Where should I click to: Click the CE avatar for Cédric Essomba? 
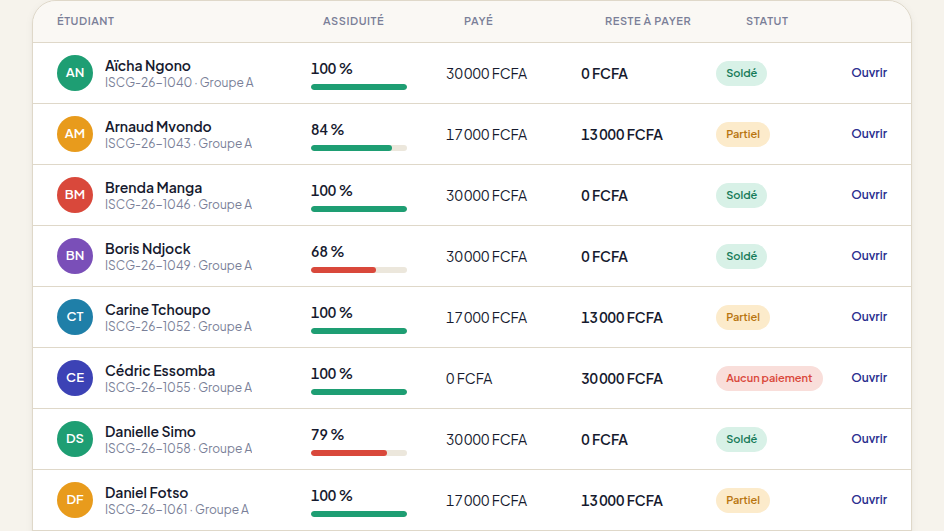point(75,377)
